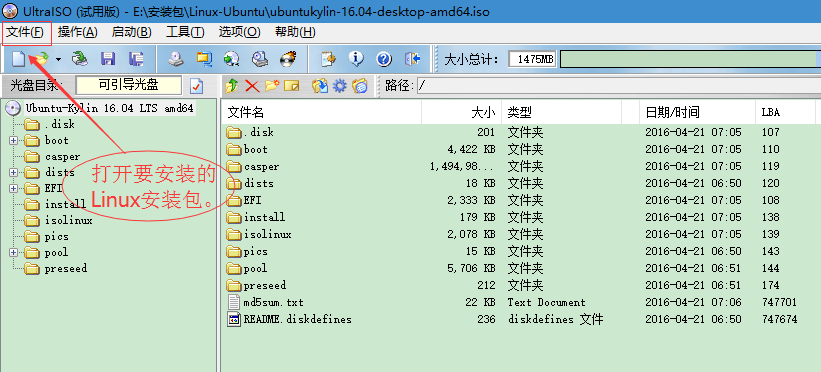This screenshot has height=372, width=821.
Task: Select Ubuntu-Kylin 16.04 LTS amd64 root node
Action: click(x=109, y=108)
